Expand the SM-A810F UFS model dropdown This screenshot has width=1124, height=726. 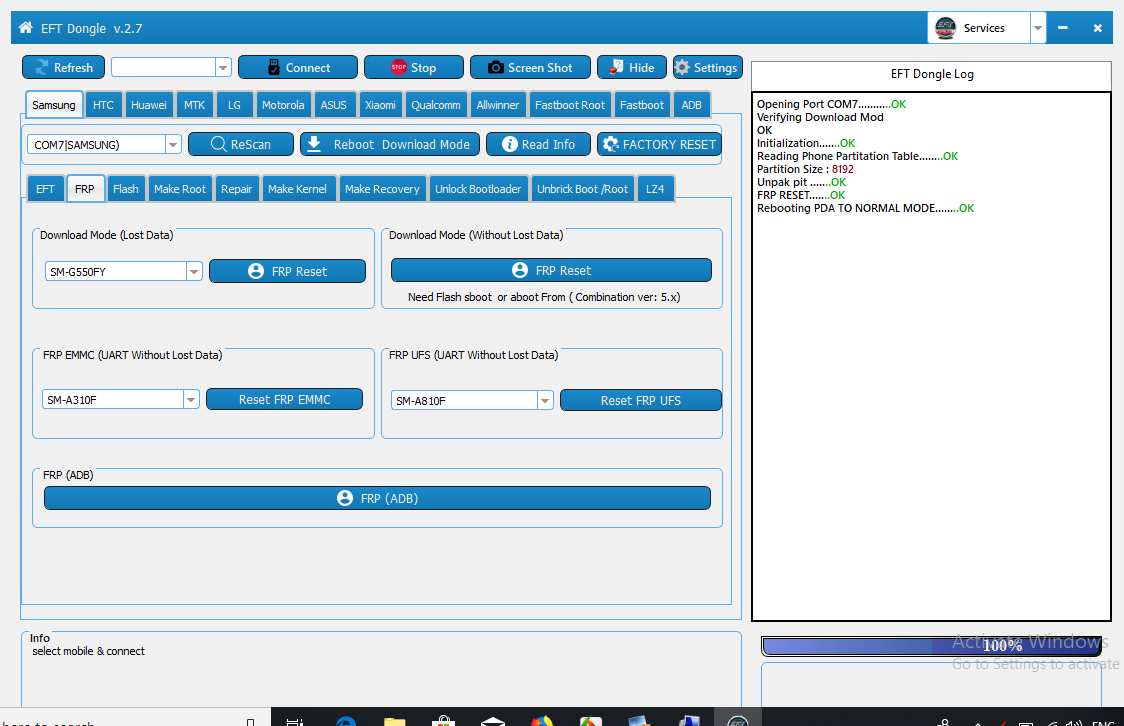click(x=545, y=401)
